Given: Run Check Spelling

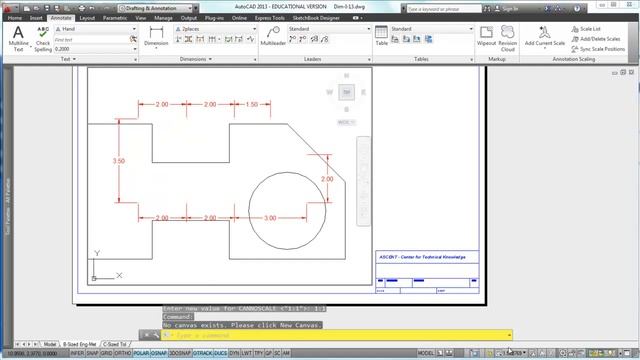Looking at the screenshot, I should 43,39.
